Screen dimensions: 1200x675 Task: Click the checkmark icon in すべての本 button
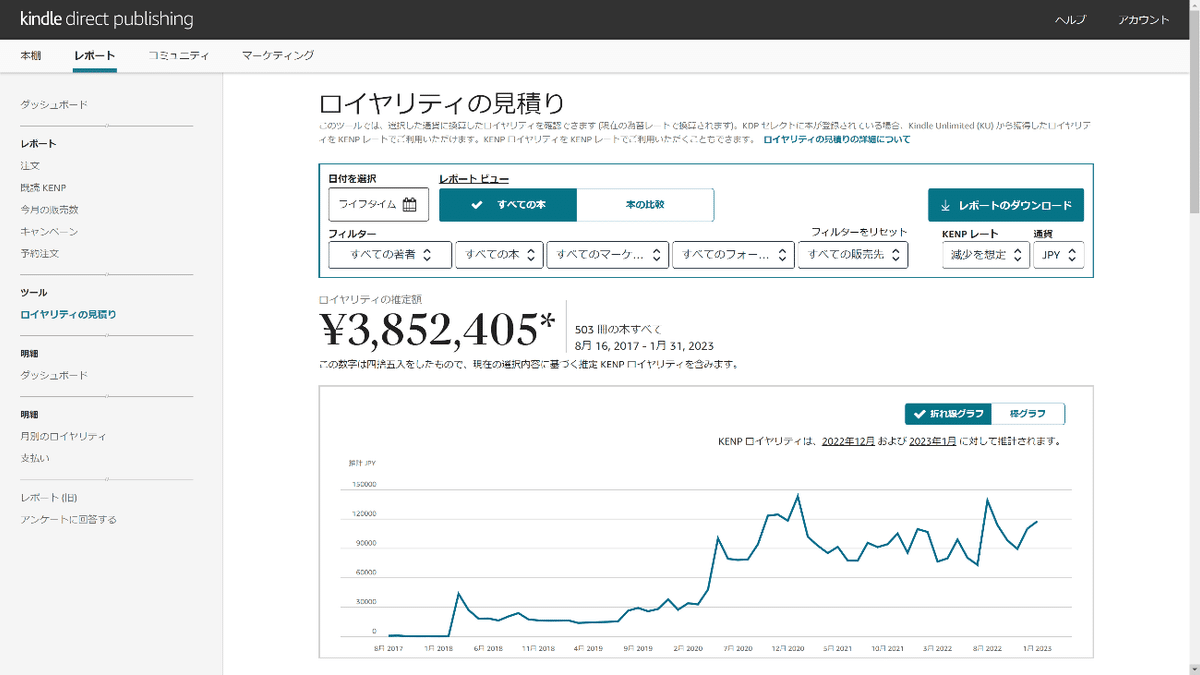(x=476, y=204)
